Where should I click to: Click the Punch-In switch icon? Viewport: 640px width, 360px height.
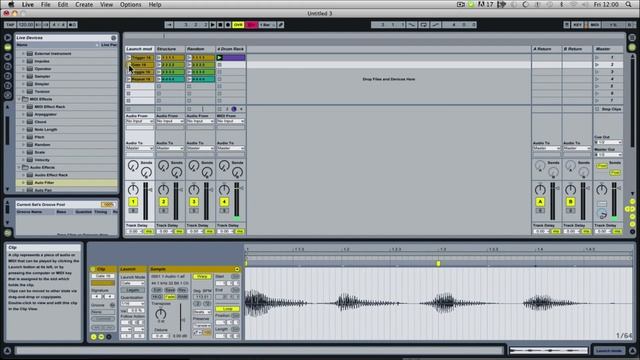[412, 25]
